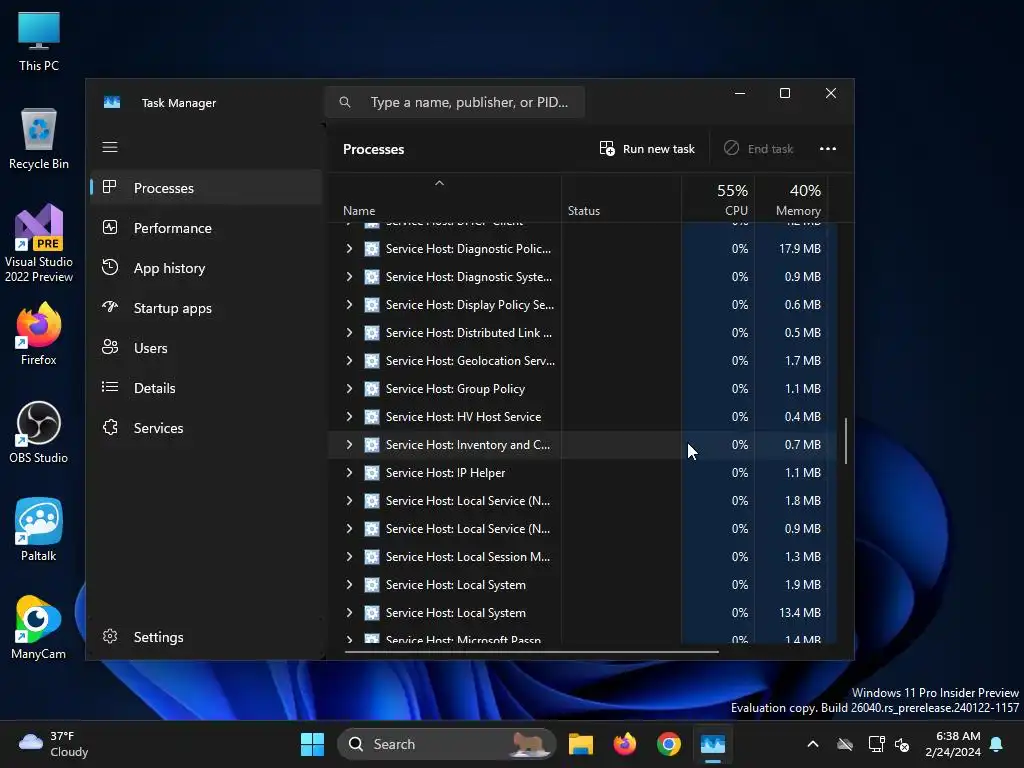Viewport: 1024px width, 768px height.
Task: Sort processes by the CPU column
Action: (718, 199)
